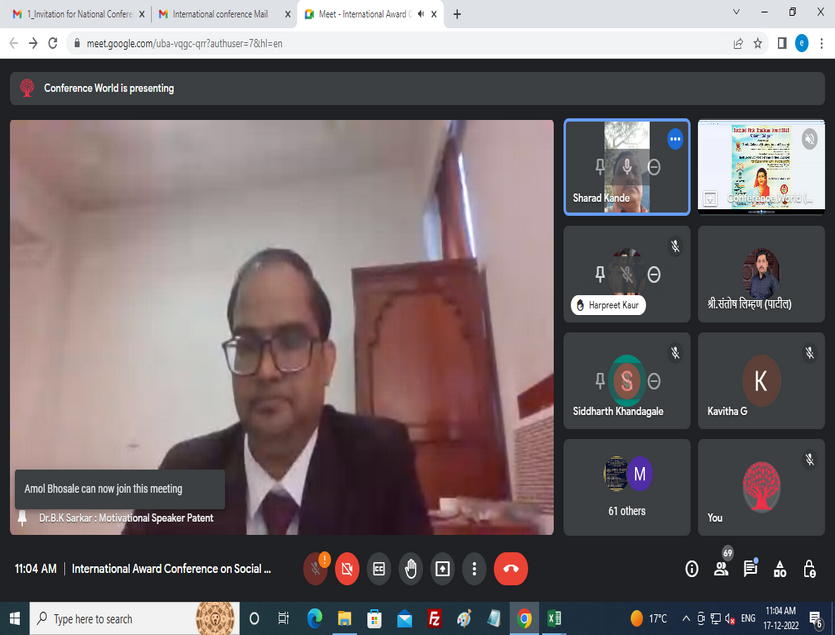Go back in the browser
This screenshot has width=835, height=635.
[x=14, y=44]
